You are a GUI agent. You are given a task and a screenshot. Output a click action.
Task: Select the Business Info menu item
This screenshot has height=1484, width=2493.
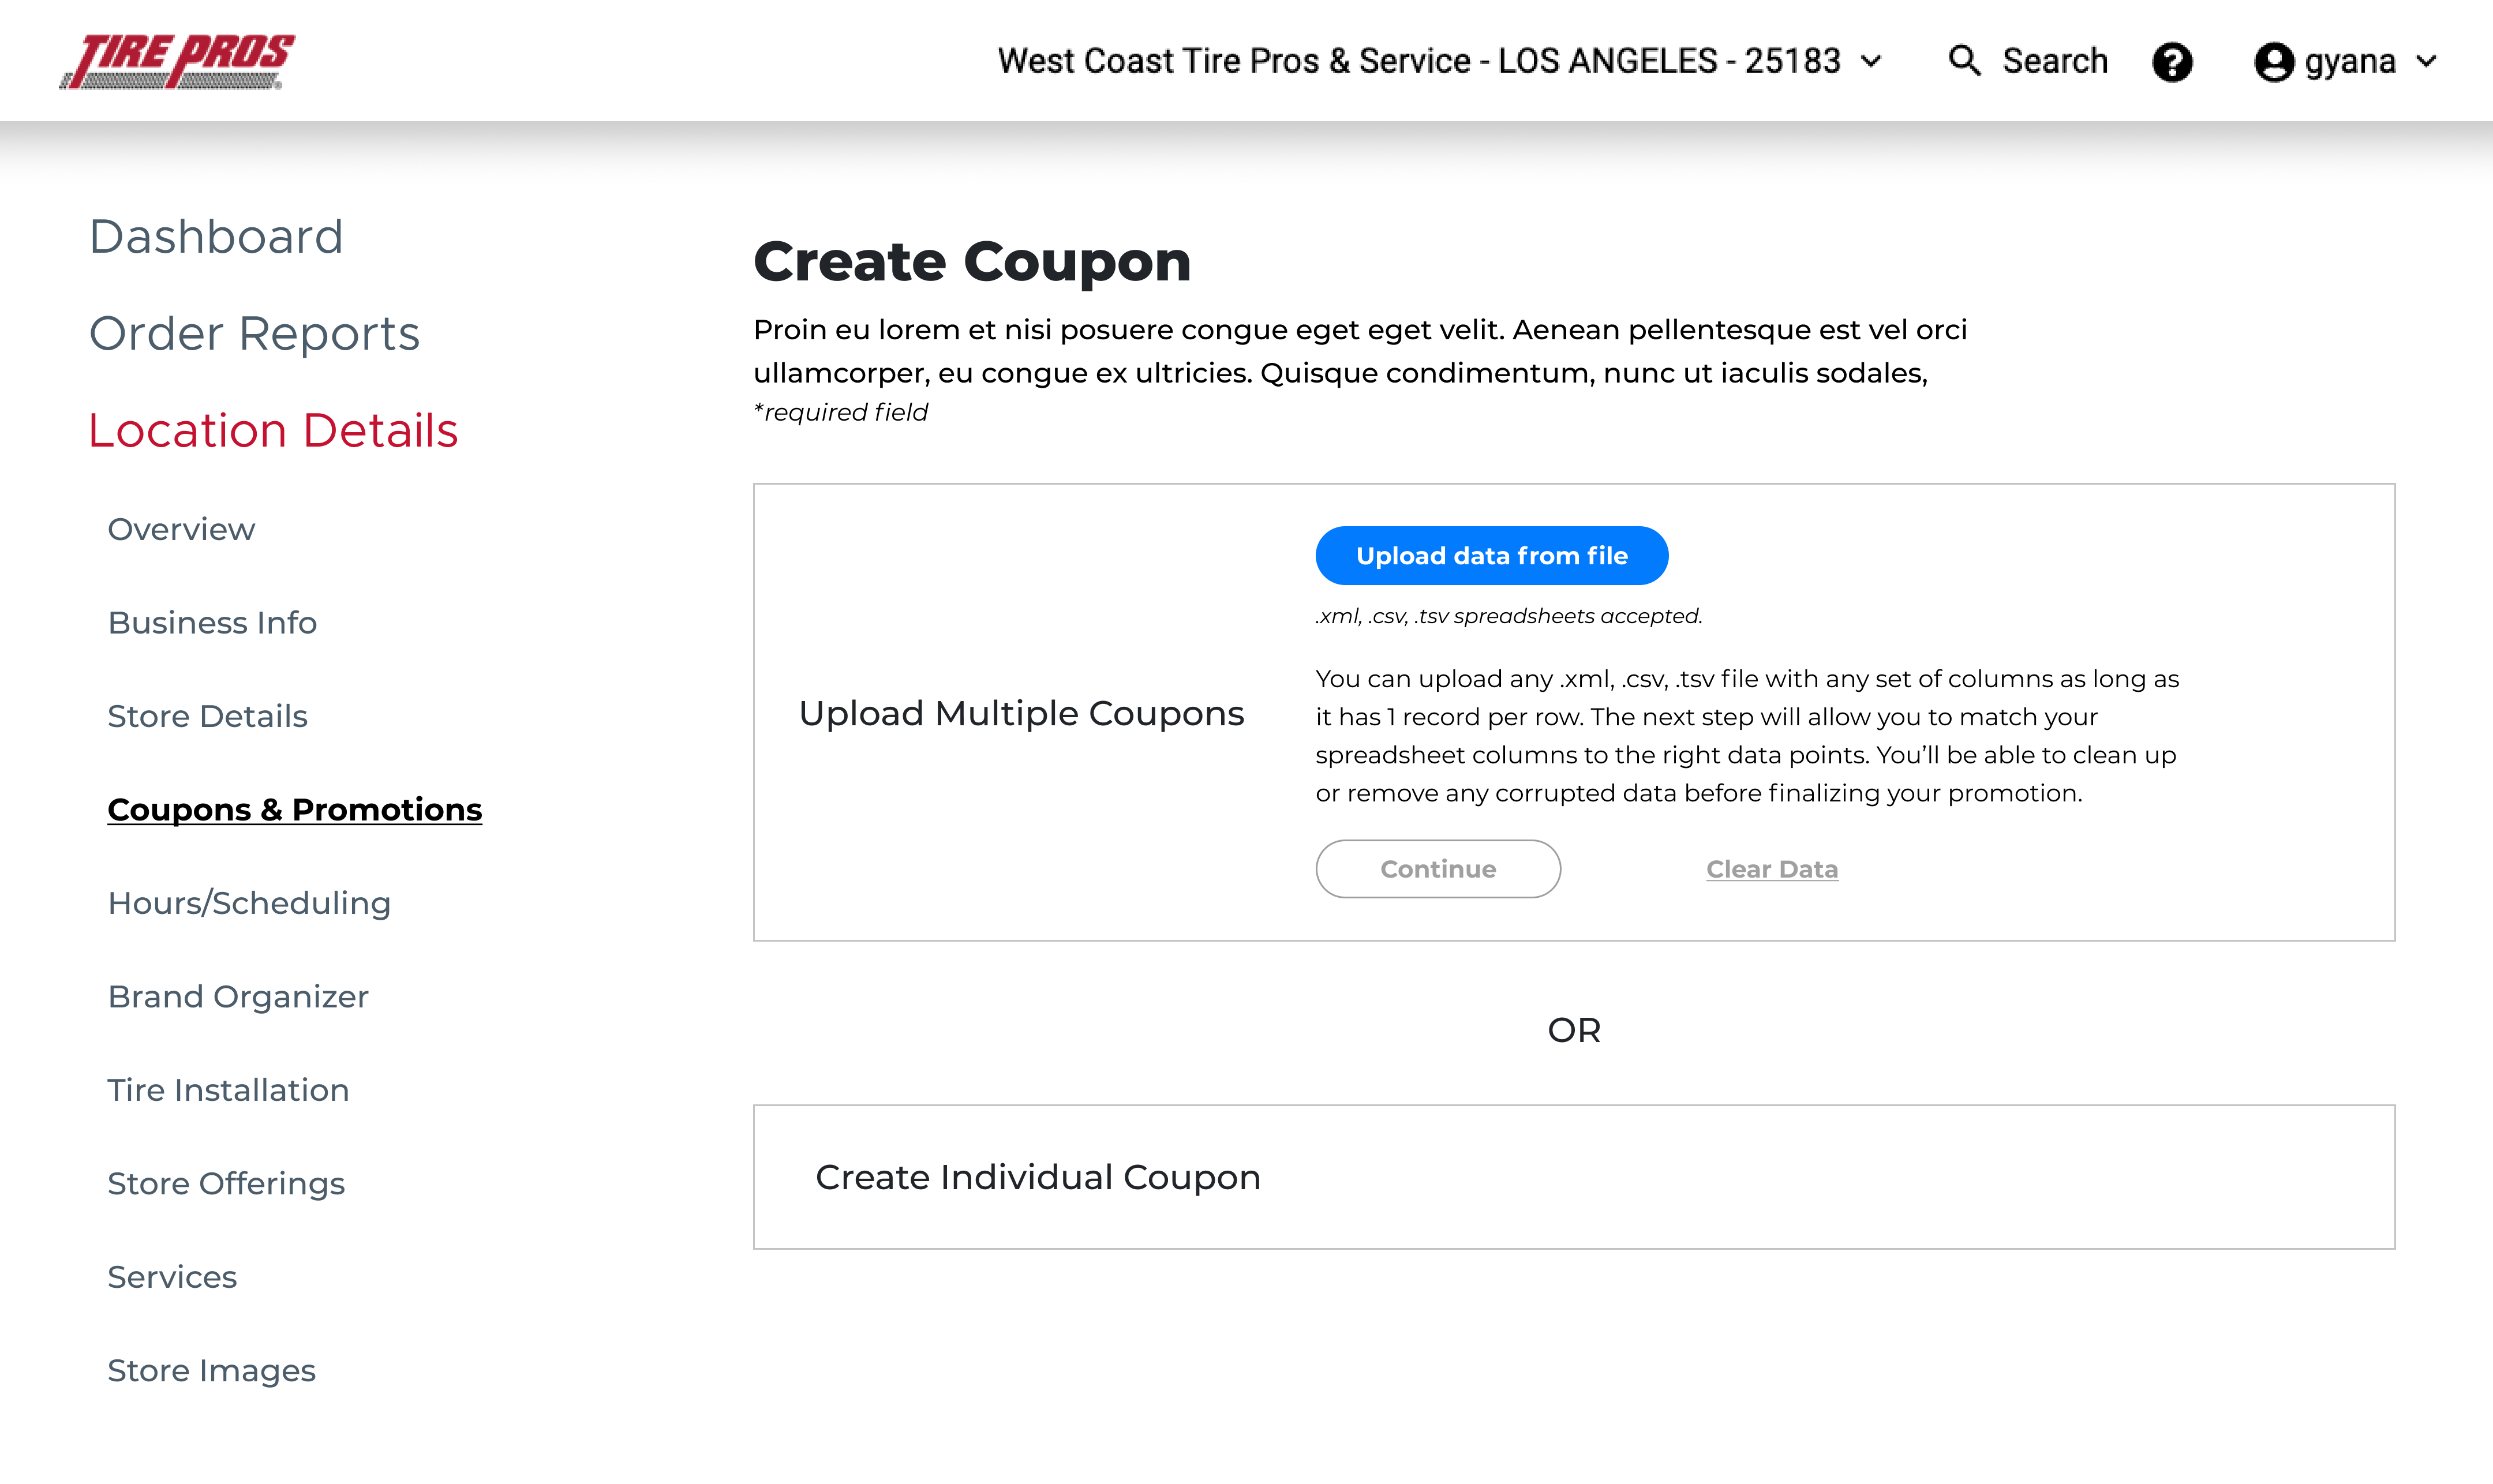coord(212,622)
